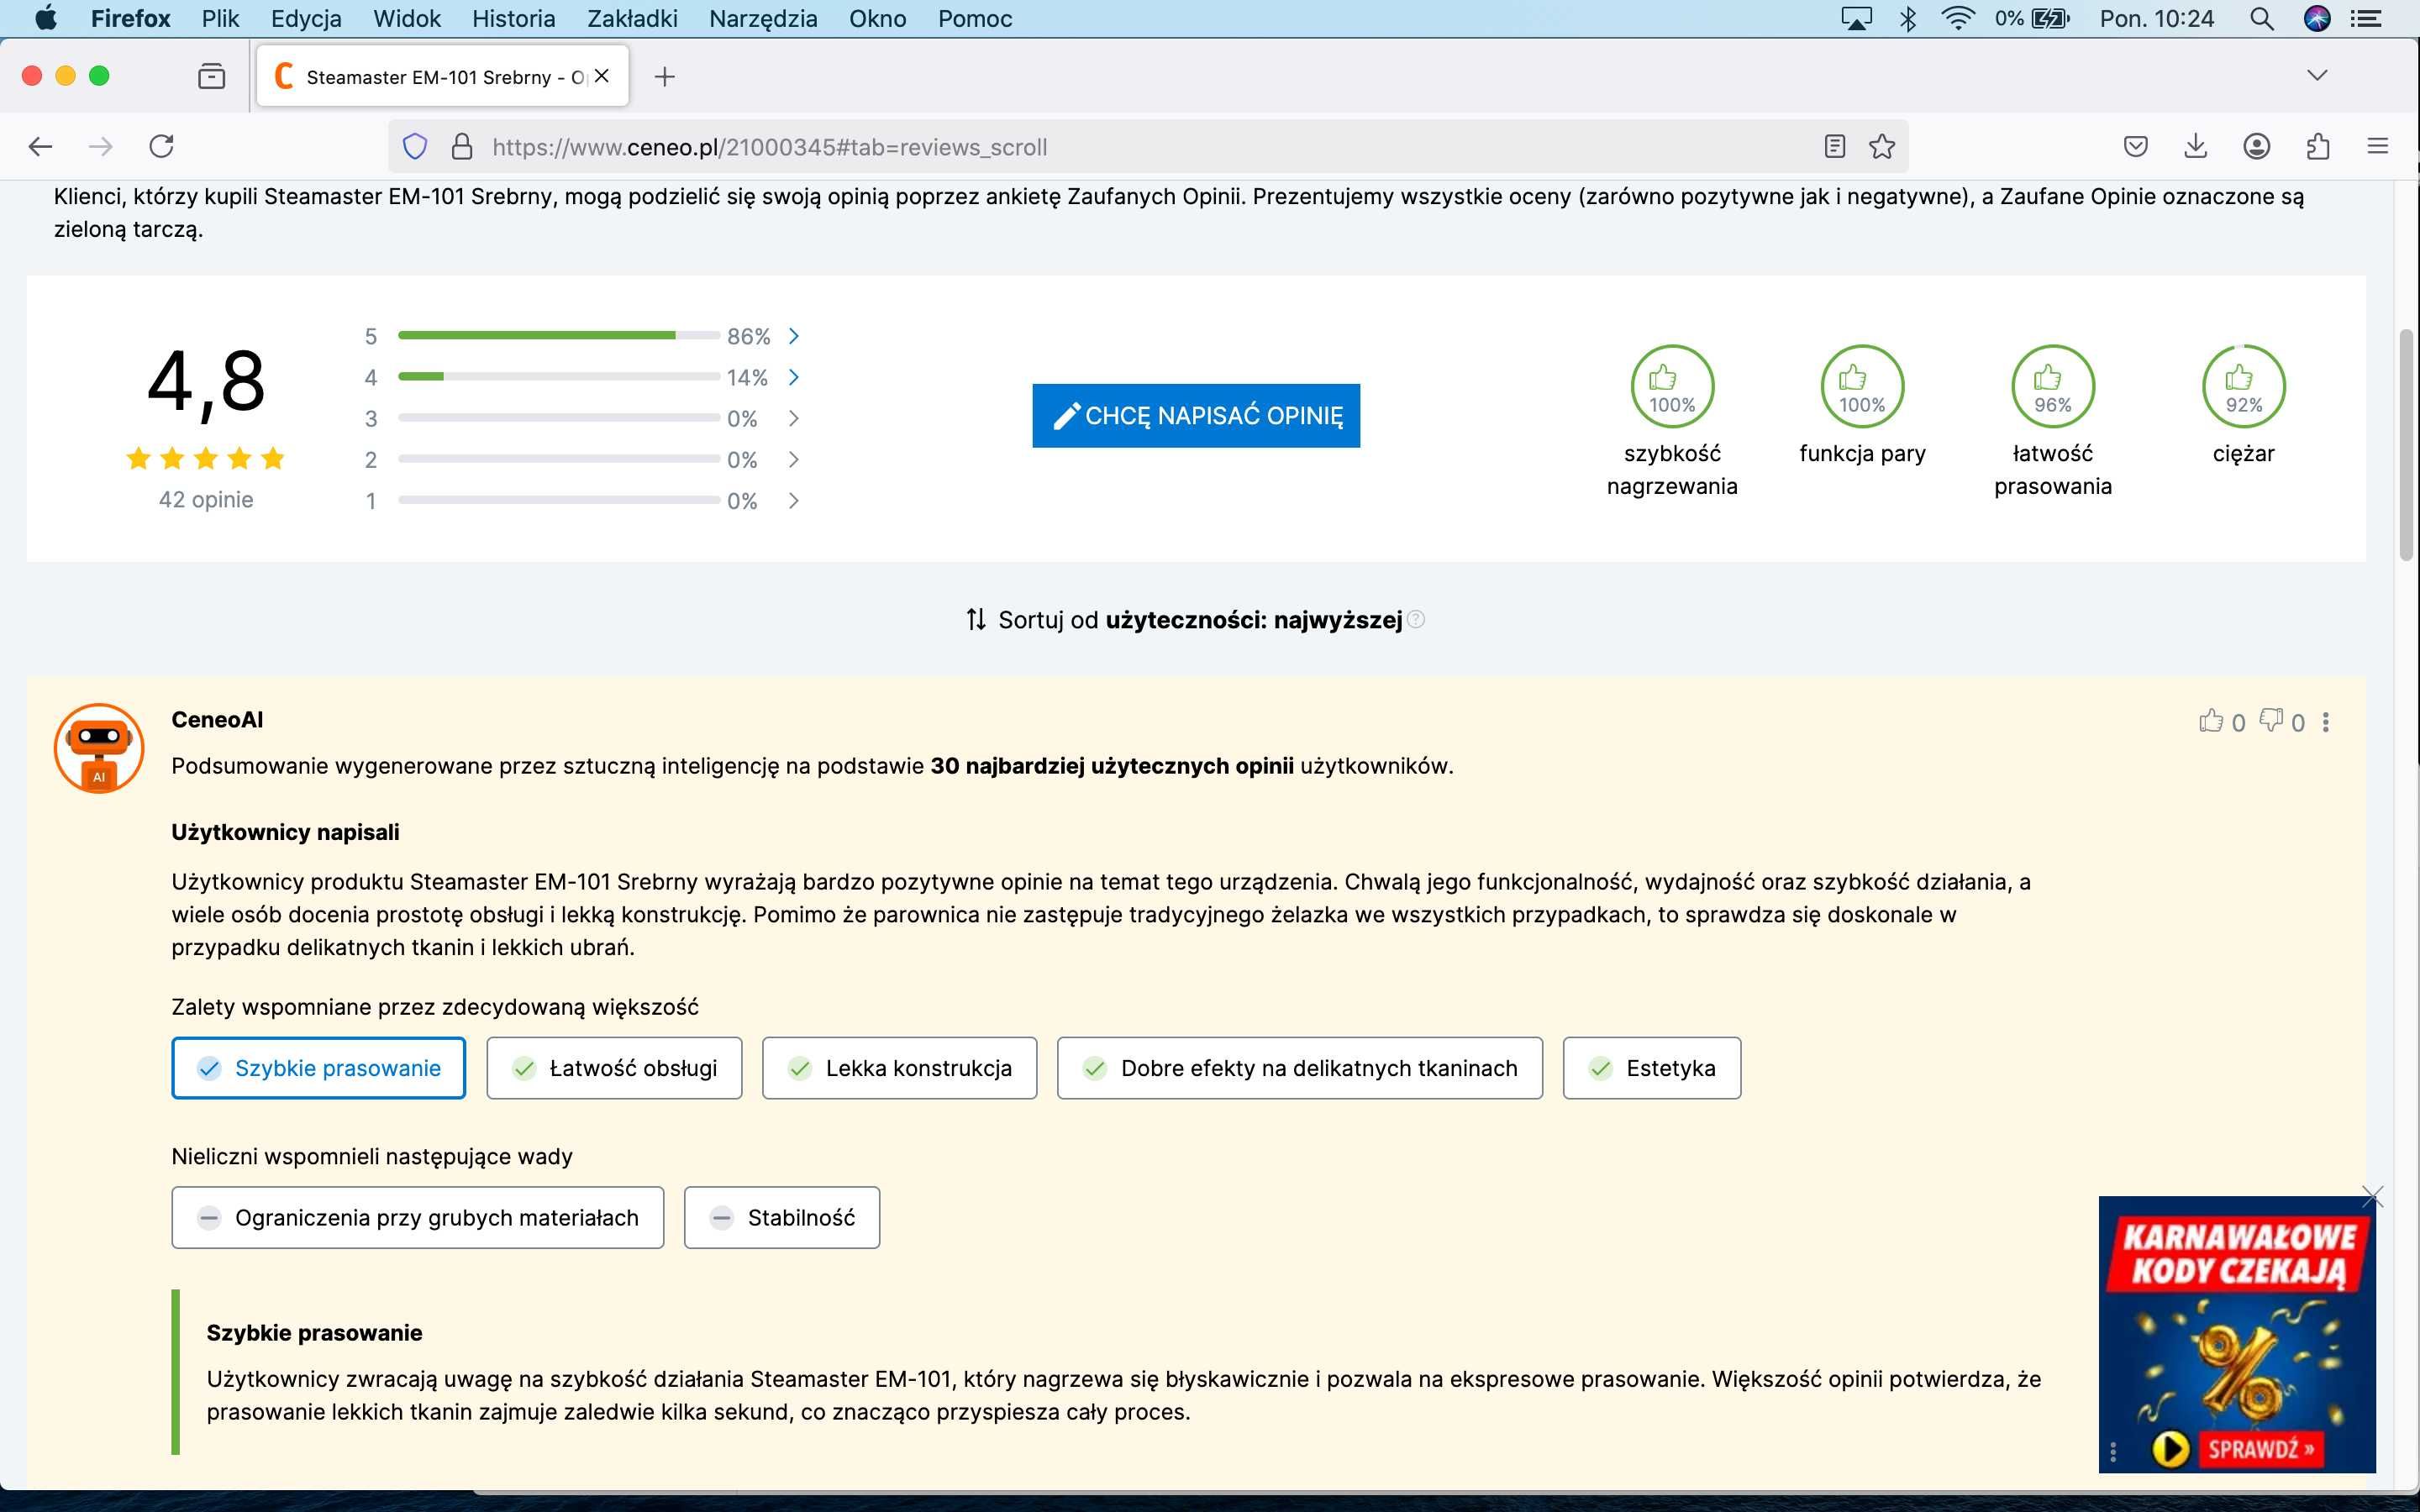This screenshot has width=2420, height=1512.
Task: Open the Firefox account icon
Action: click(x=2257, y=147)
